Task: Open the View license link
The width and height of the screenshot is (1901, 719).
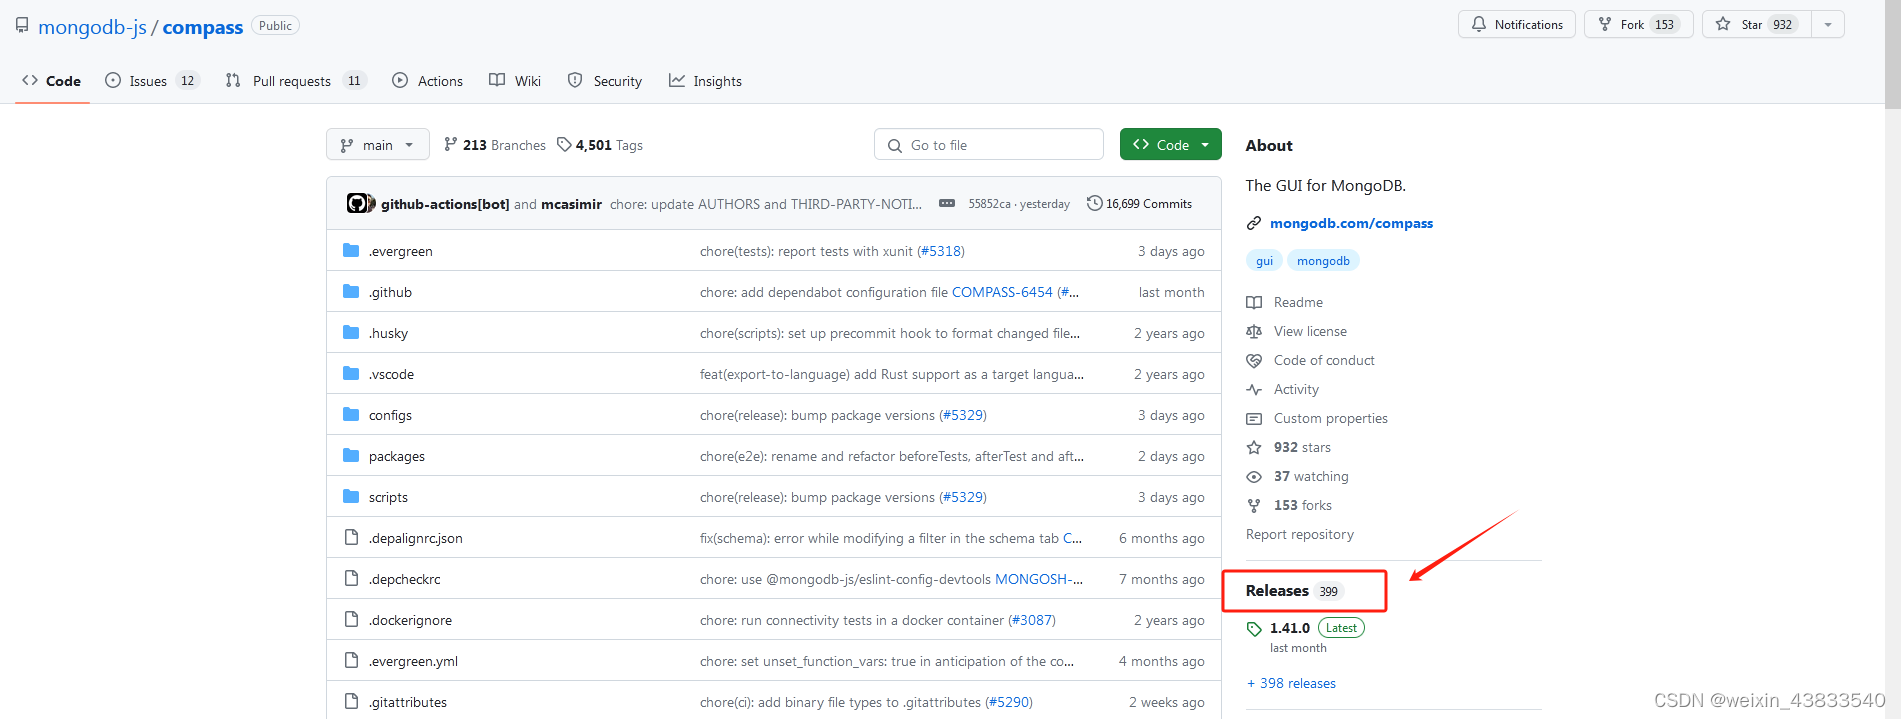Action: (x=1297, y=331)
